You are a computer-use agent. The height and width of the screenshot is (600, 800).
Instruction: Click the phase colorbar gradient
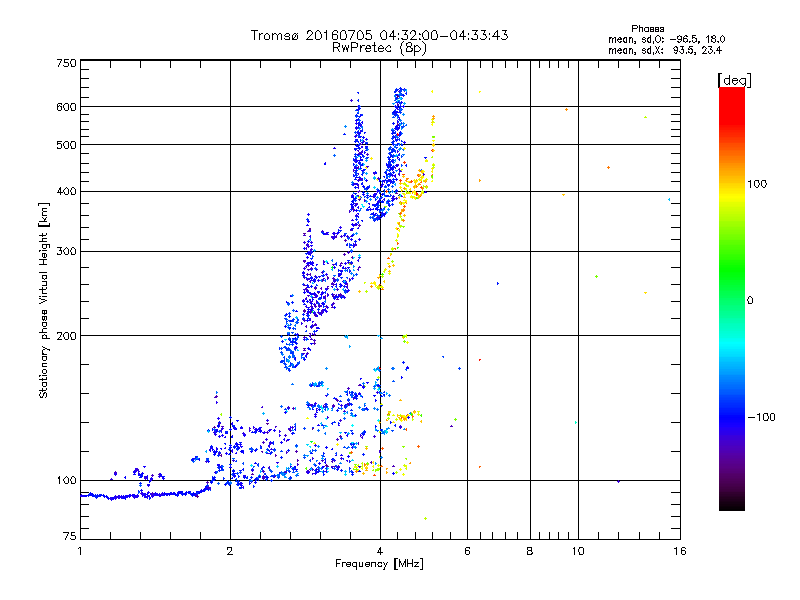(732, 298)
